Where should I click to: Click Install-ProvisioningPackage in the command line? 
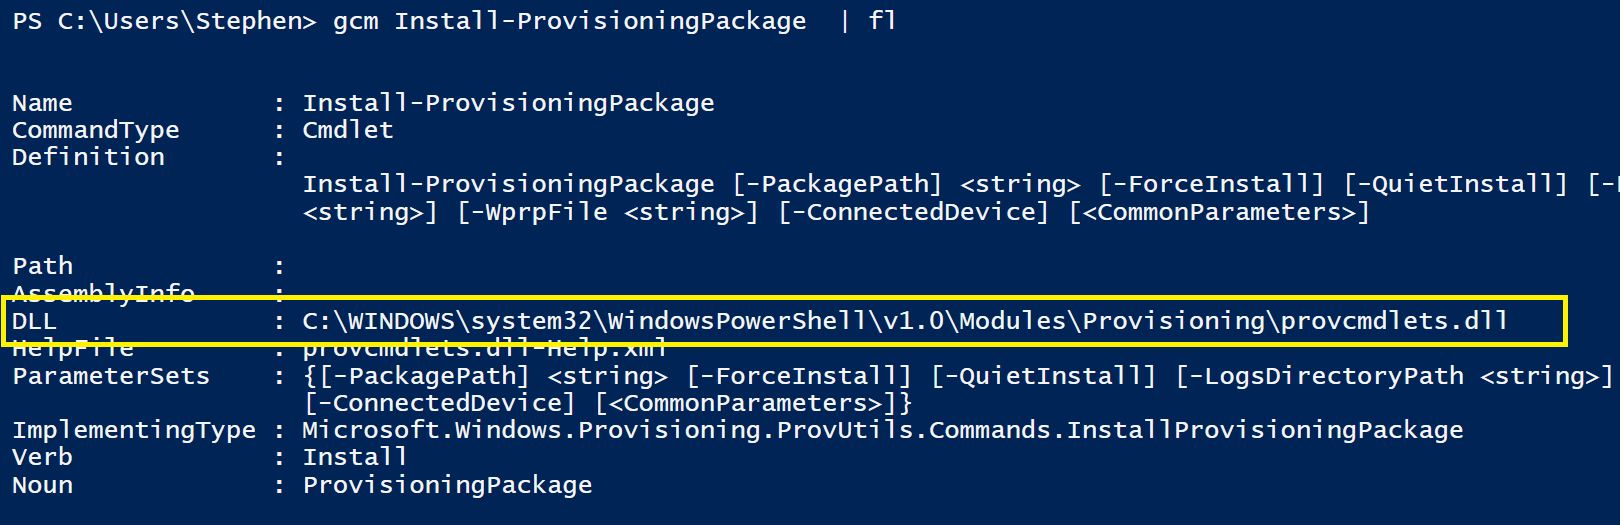pos(600,21)
